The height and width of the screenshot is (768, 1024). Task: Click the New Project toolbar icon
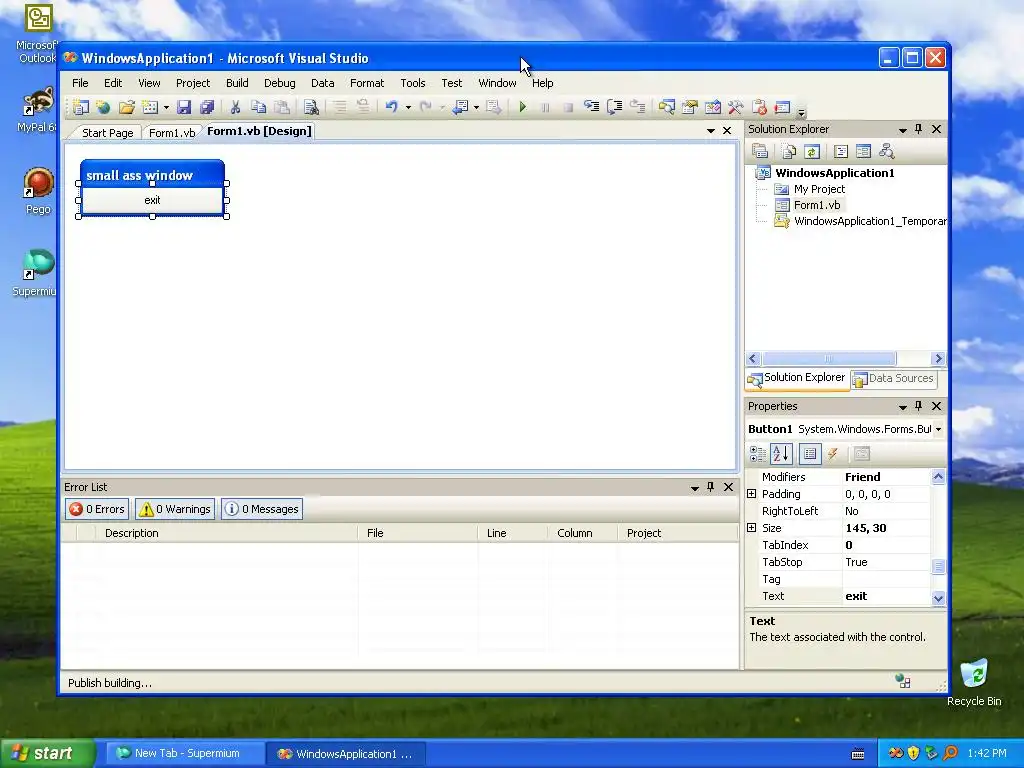point(81,107)
